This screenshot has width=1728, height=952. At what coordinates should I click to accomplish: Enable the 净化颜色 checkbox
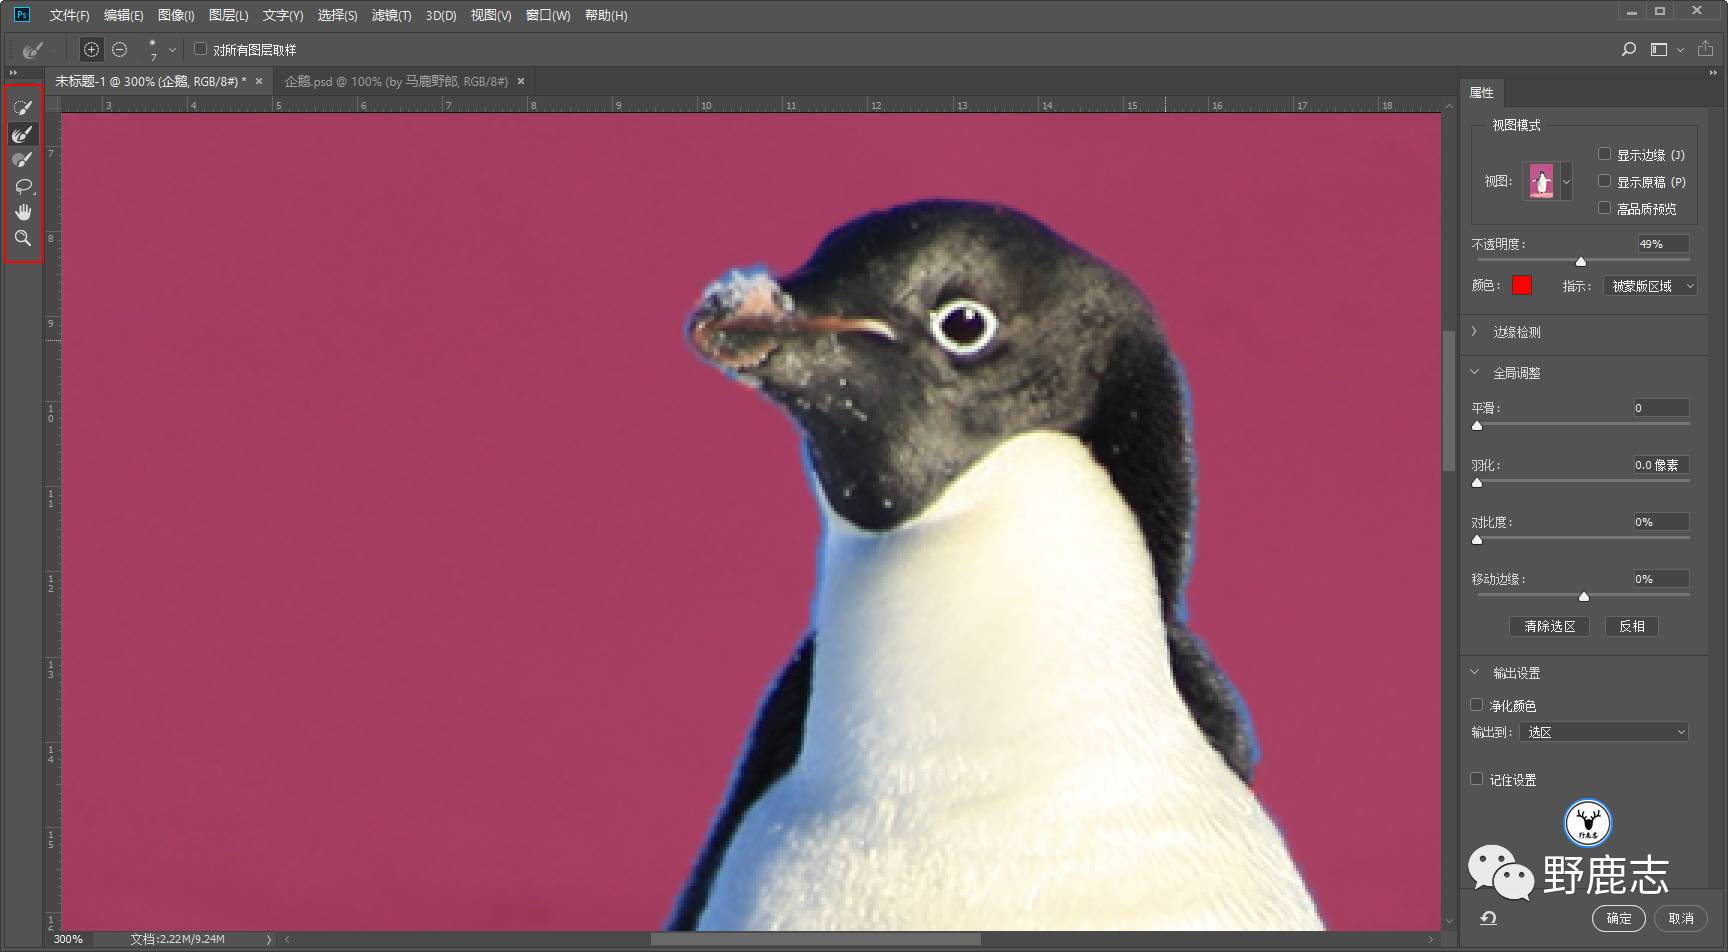coord(1477,705)
